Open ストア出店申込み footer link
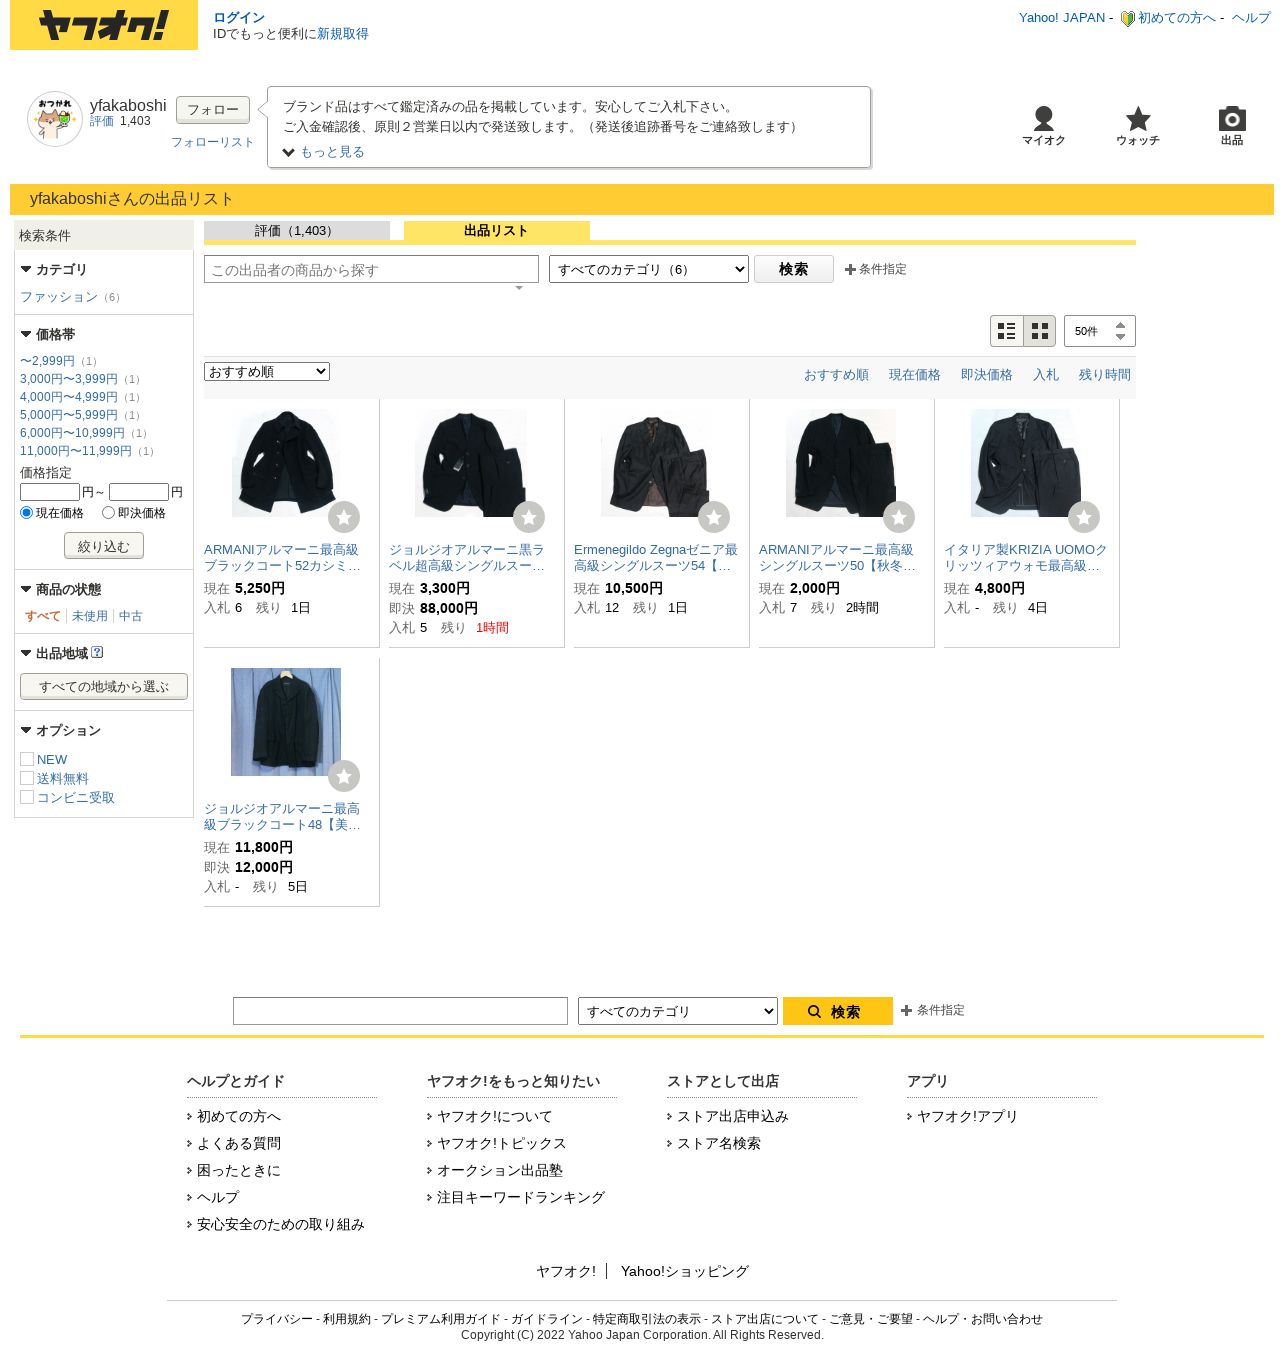This screenshot has width=1284, height=1363. pyautogui.click(x=732, y=1116)
